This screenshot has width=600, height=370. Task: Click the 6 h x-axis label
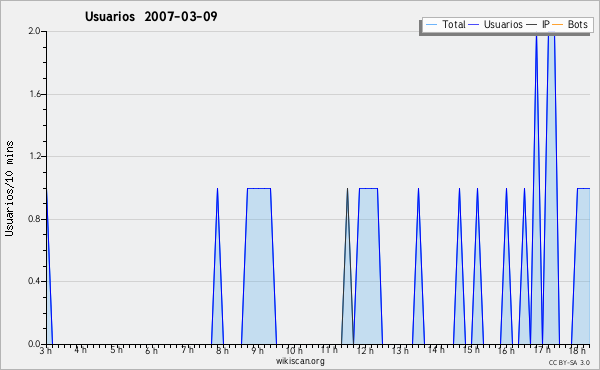(x=152, y=350)
